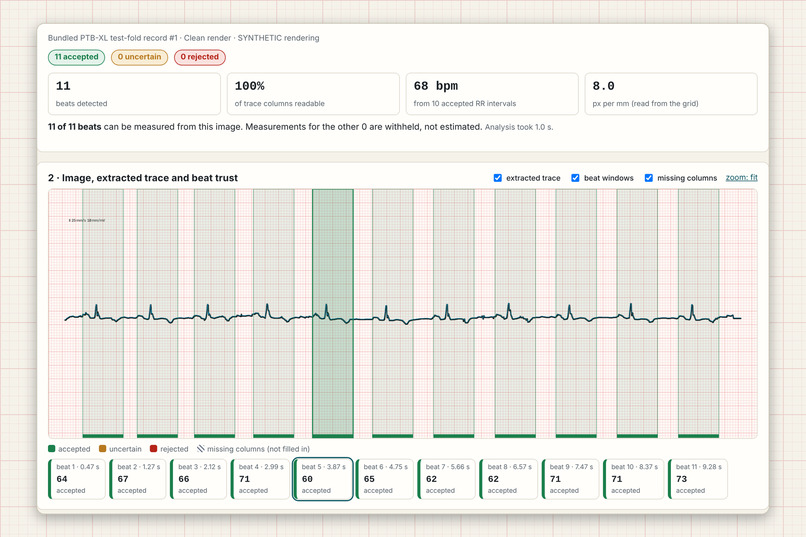
Task: Open beat 2 card at 1.27 s
Action: tap(138, 479)
